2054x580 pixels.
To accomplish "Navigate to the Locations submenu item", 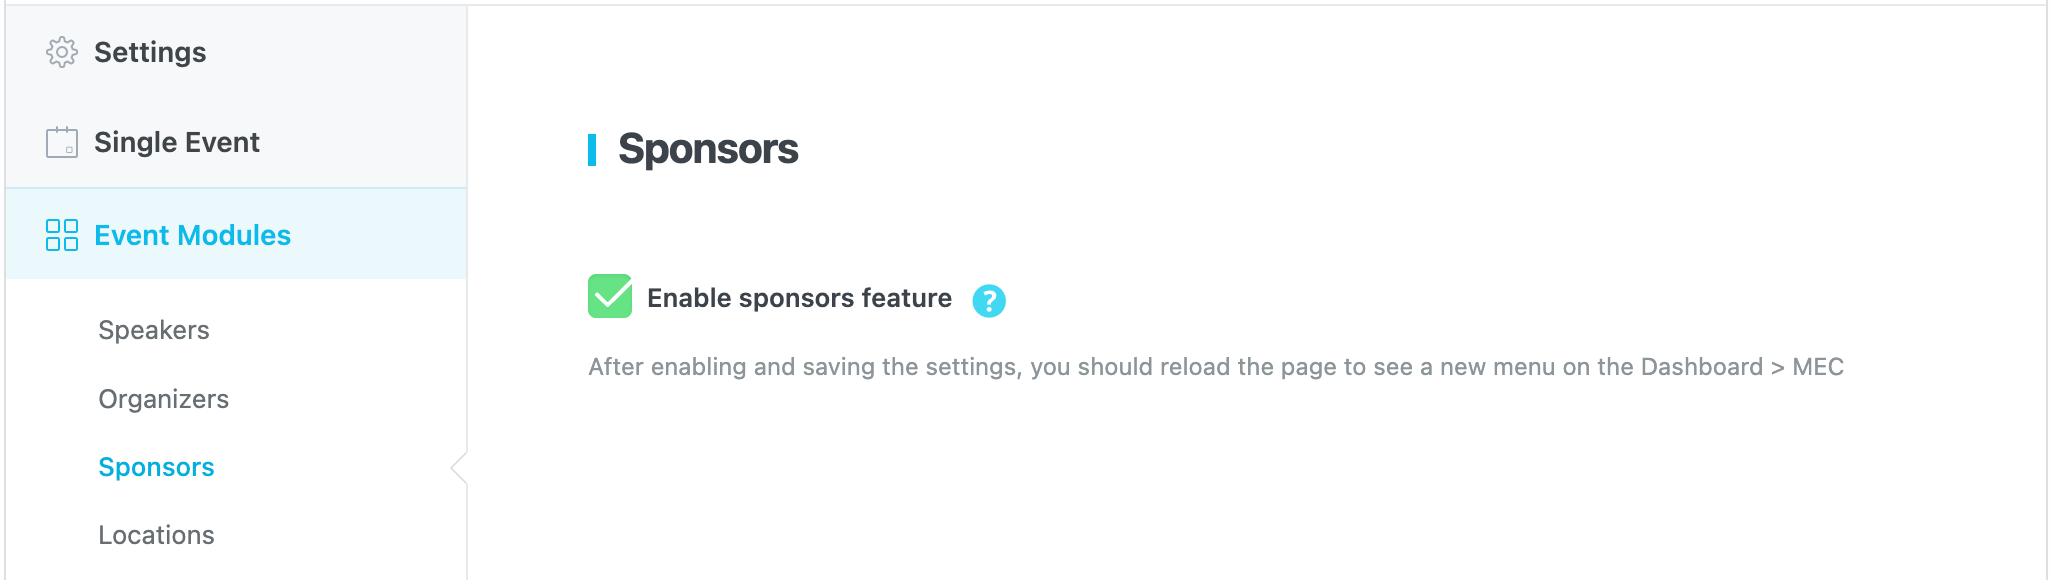I will pyautogui.click(x=157, y=535).
